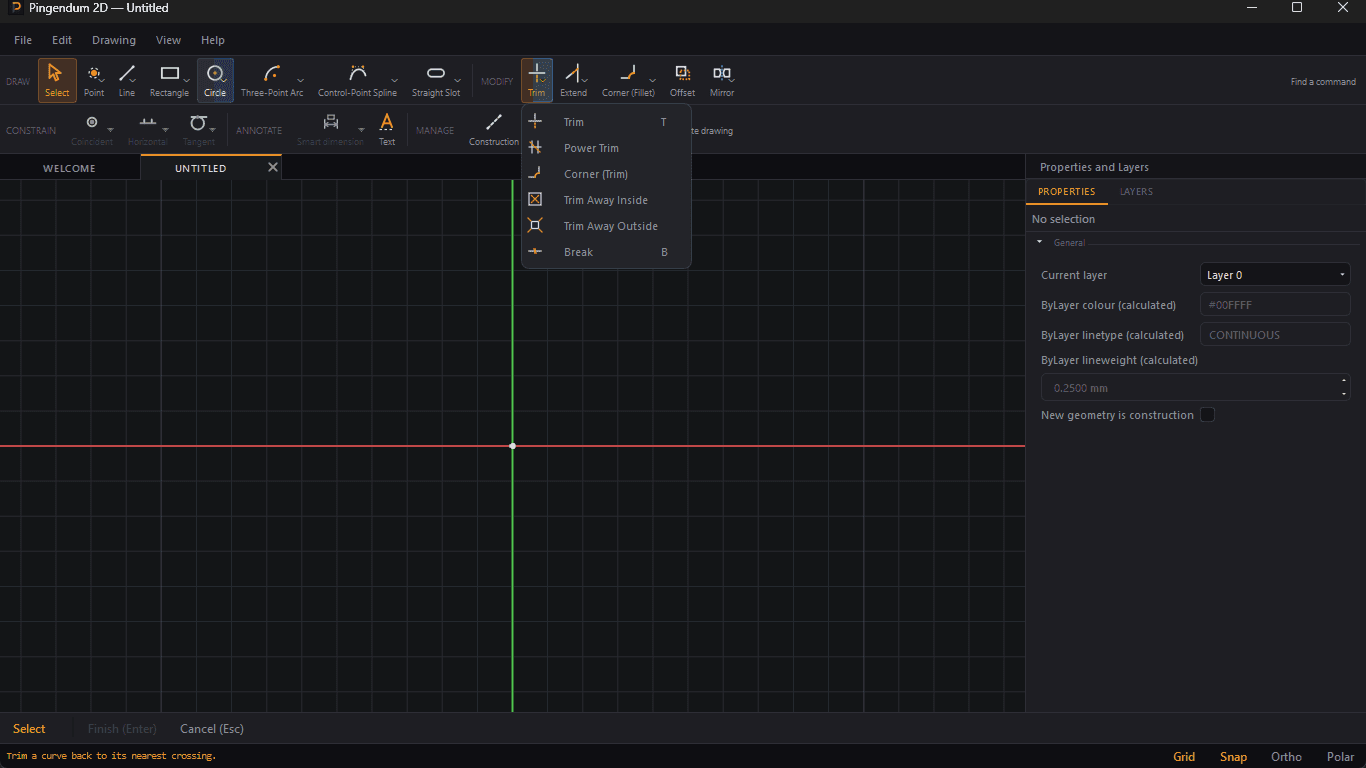The height and width of the screenshot is (768, 1366).
Task: Open the Help menu
Action: pyautogui.click(x=213, y=40)
